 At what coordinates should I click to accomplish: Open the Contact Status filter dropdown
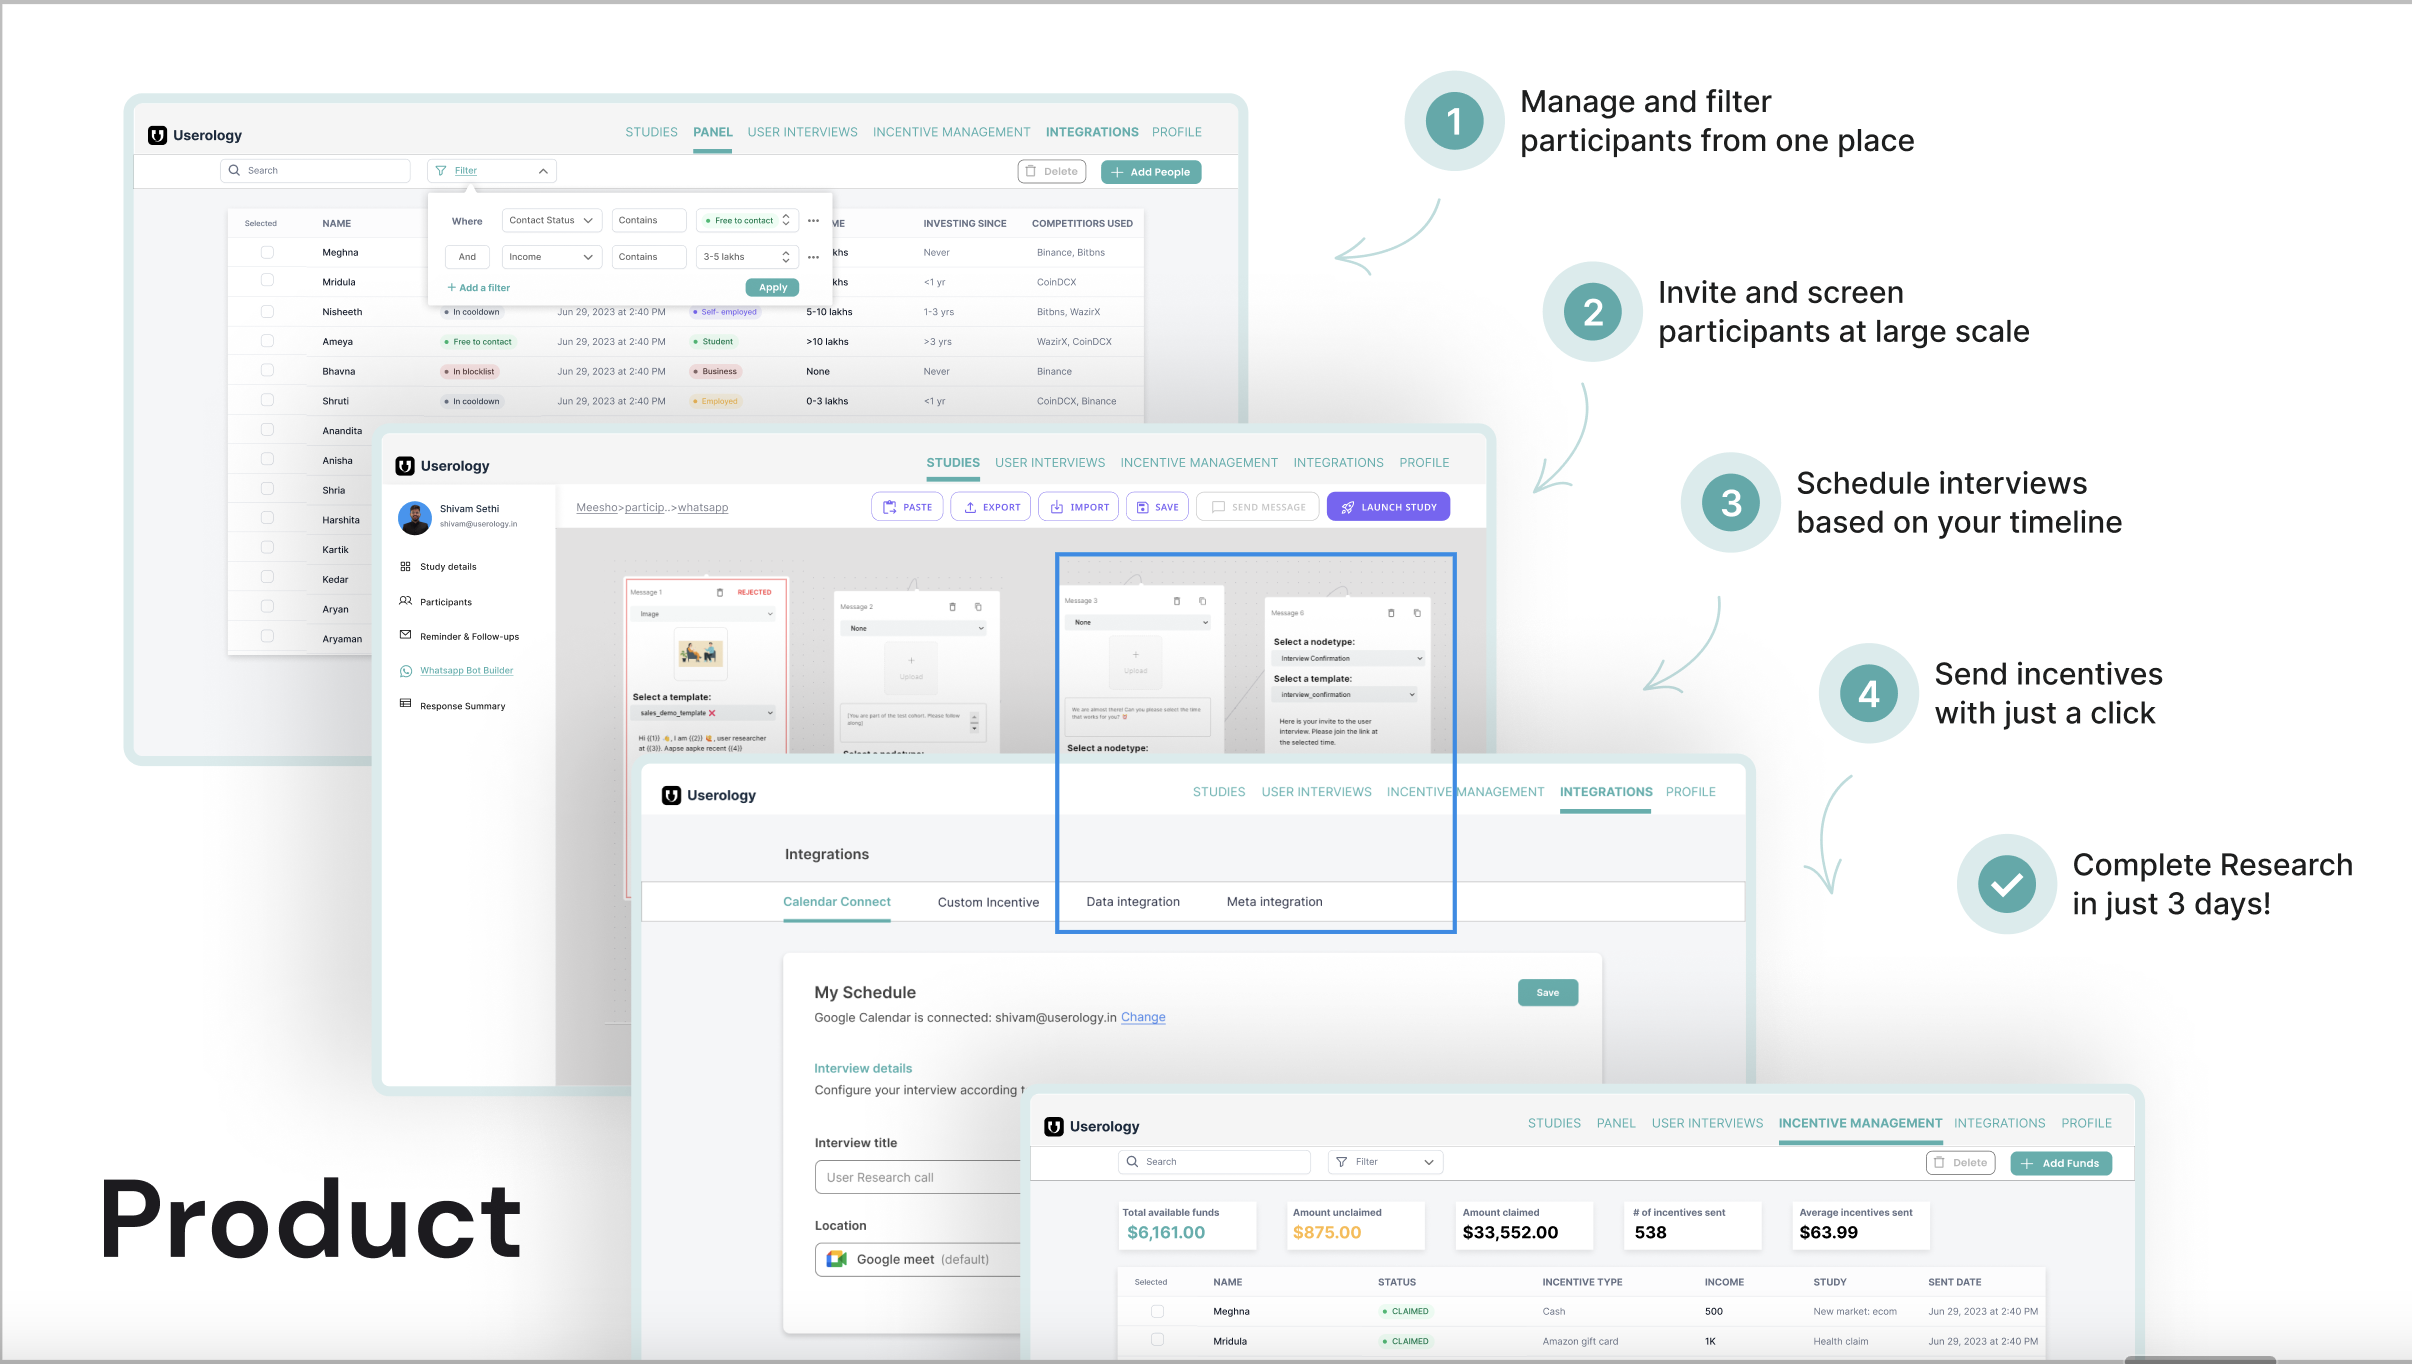(550, 221)
